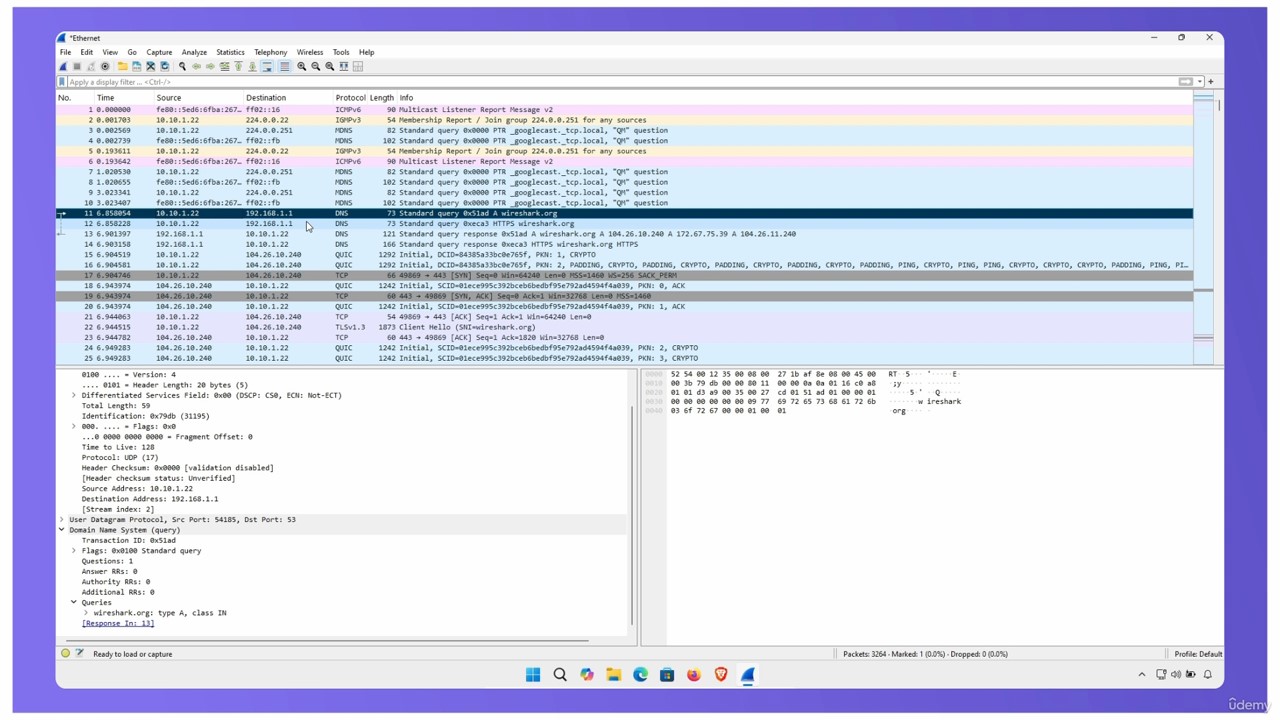Open Firefox from the taskbar
The image size is (1280, 720).
694,675
